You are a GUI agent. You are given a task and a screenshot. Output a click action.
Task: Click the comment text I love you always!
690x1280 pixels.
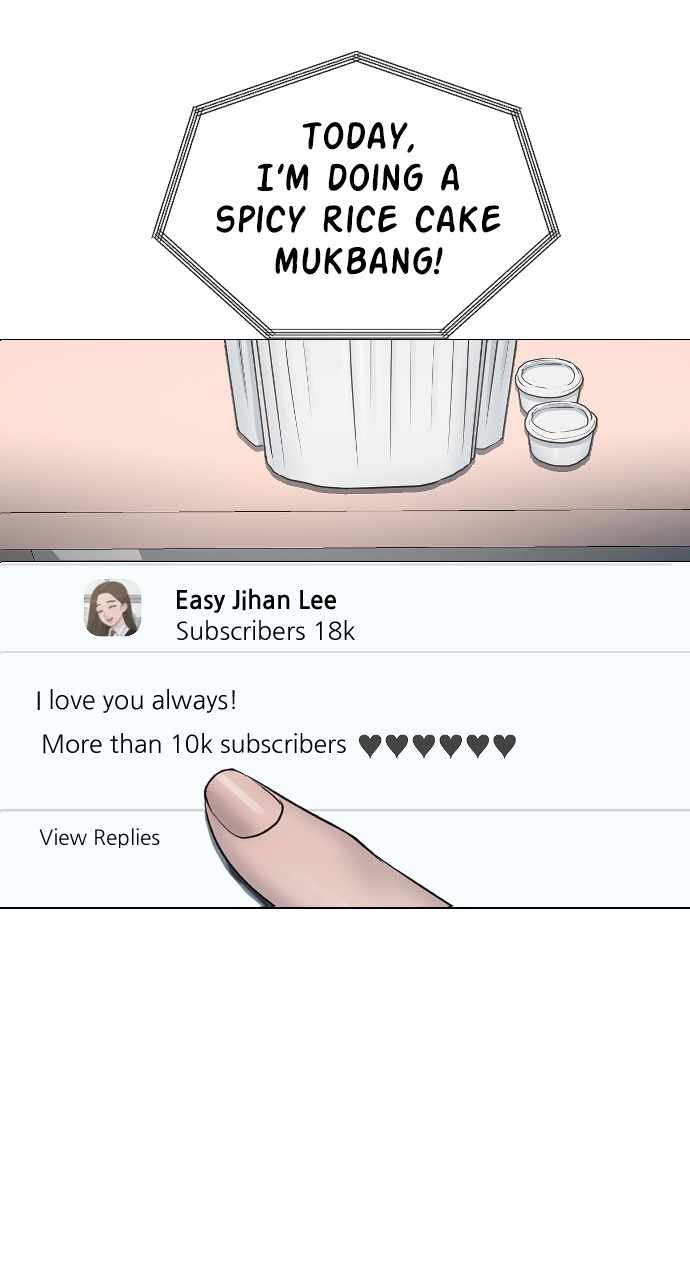[x=136, y=700]
